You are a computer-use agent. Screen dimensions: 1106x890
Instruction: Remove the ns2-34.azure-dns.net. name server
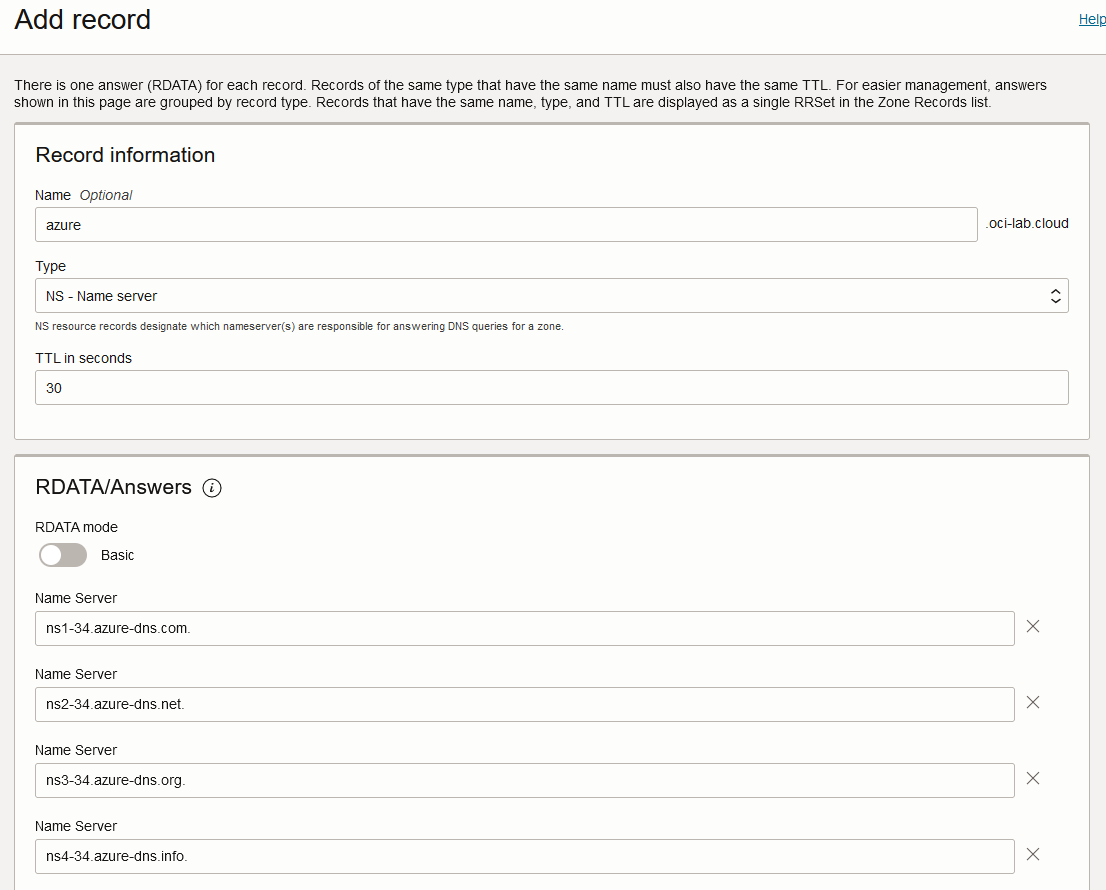[x=1033, y=702]
